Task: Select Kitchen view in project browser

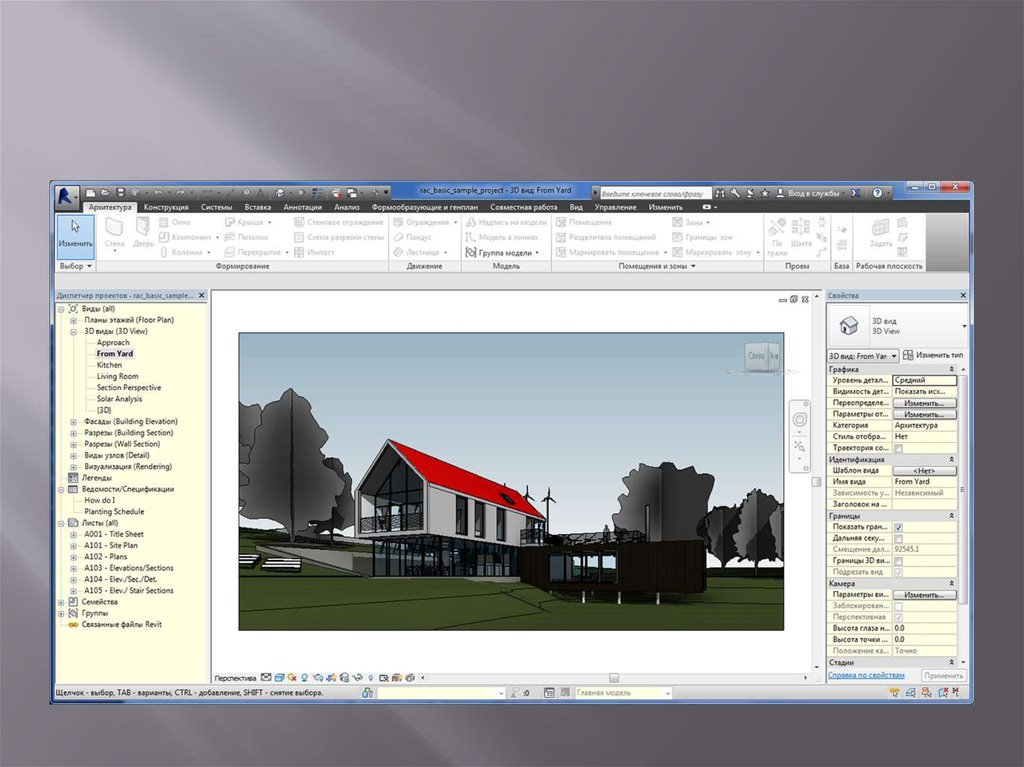Action: tap(109, 365)
